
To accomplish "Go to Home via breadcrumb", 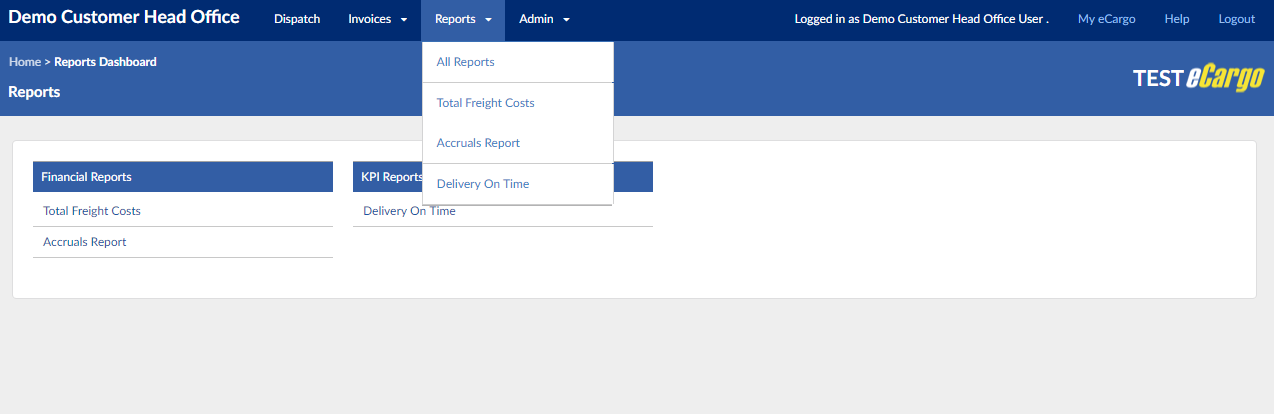I will pos(25,62).
